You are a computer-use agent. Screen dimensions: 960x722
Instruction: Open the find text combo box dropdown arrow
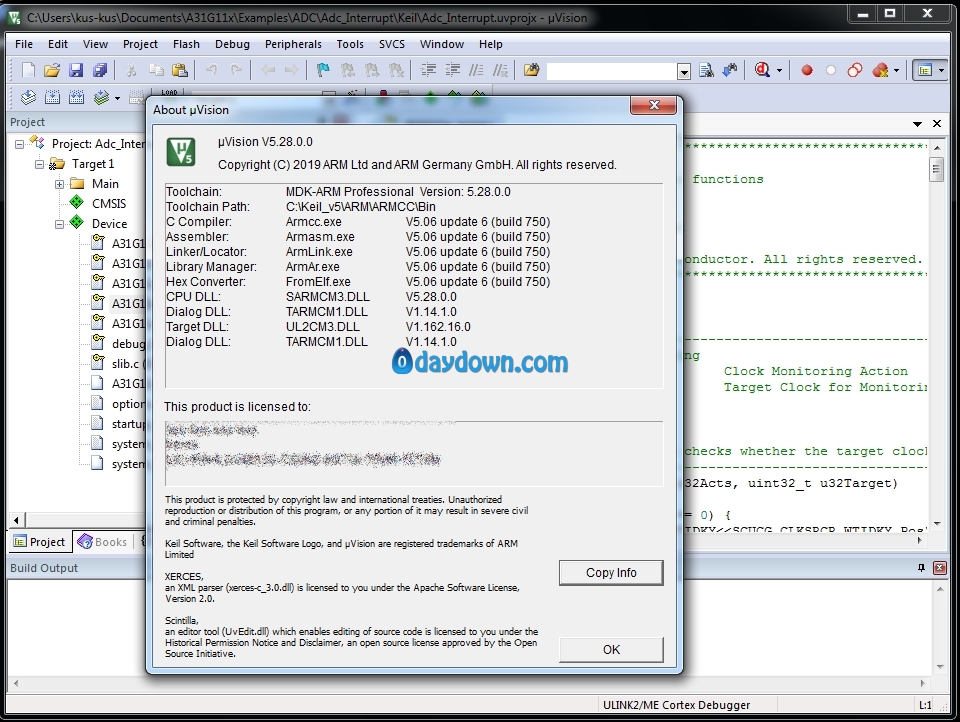[684, 72]
